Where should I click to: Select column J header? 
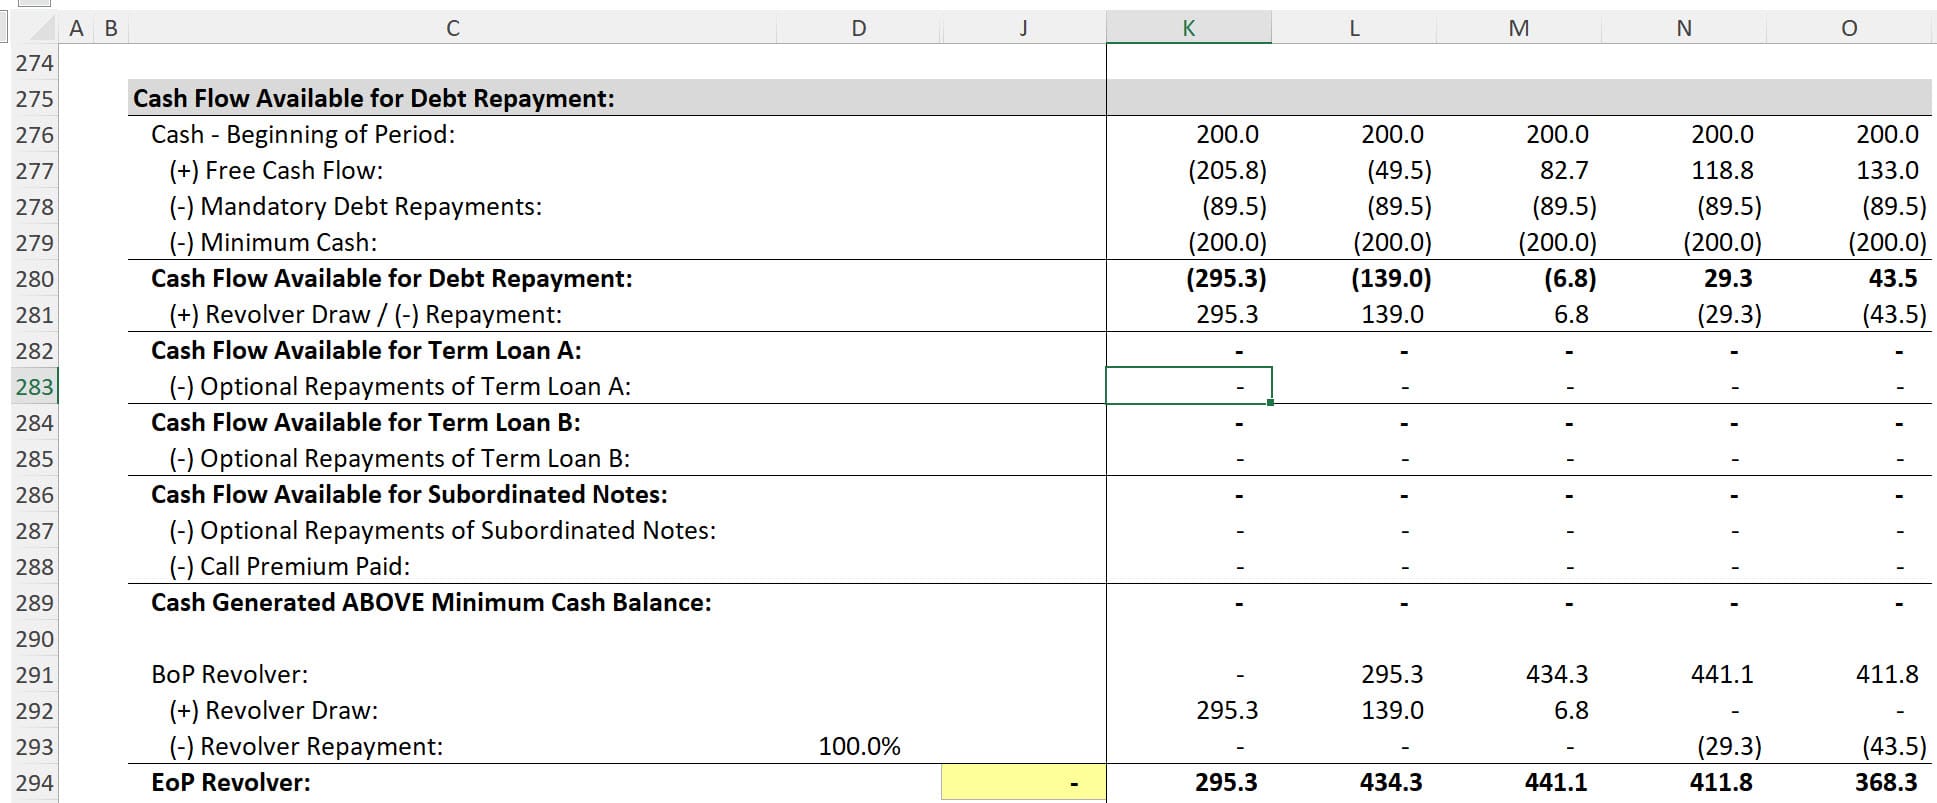click(x=1024, y=28)
